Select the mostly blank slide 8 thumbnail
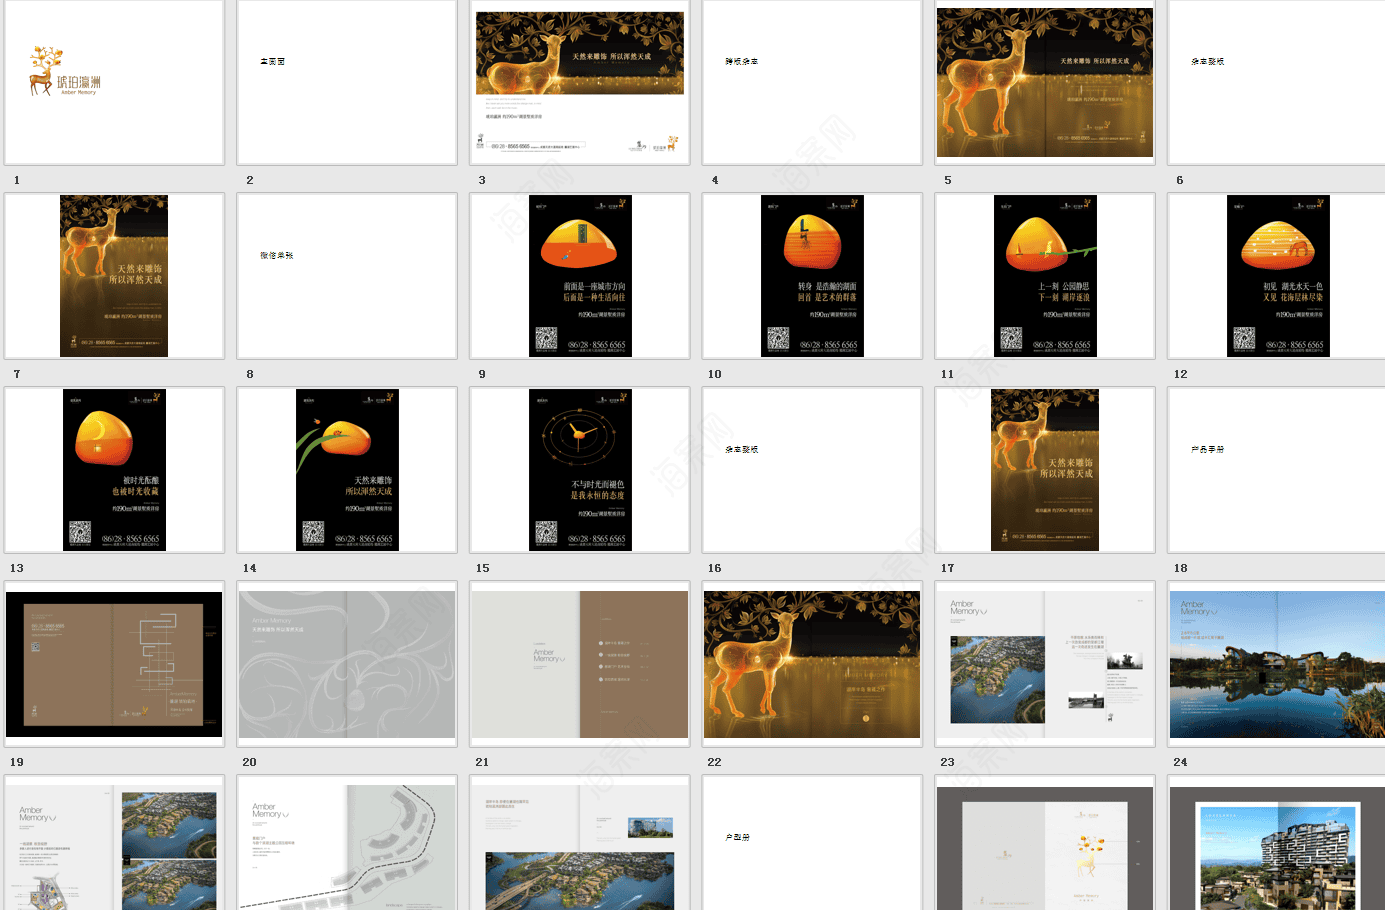 click(347, 276)
